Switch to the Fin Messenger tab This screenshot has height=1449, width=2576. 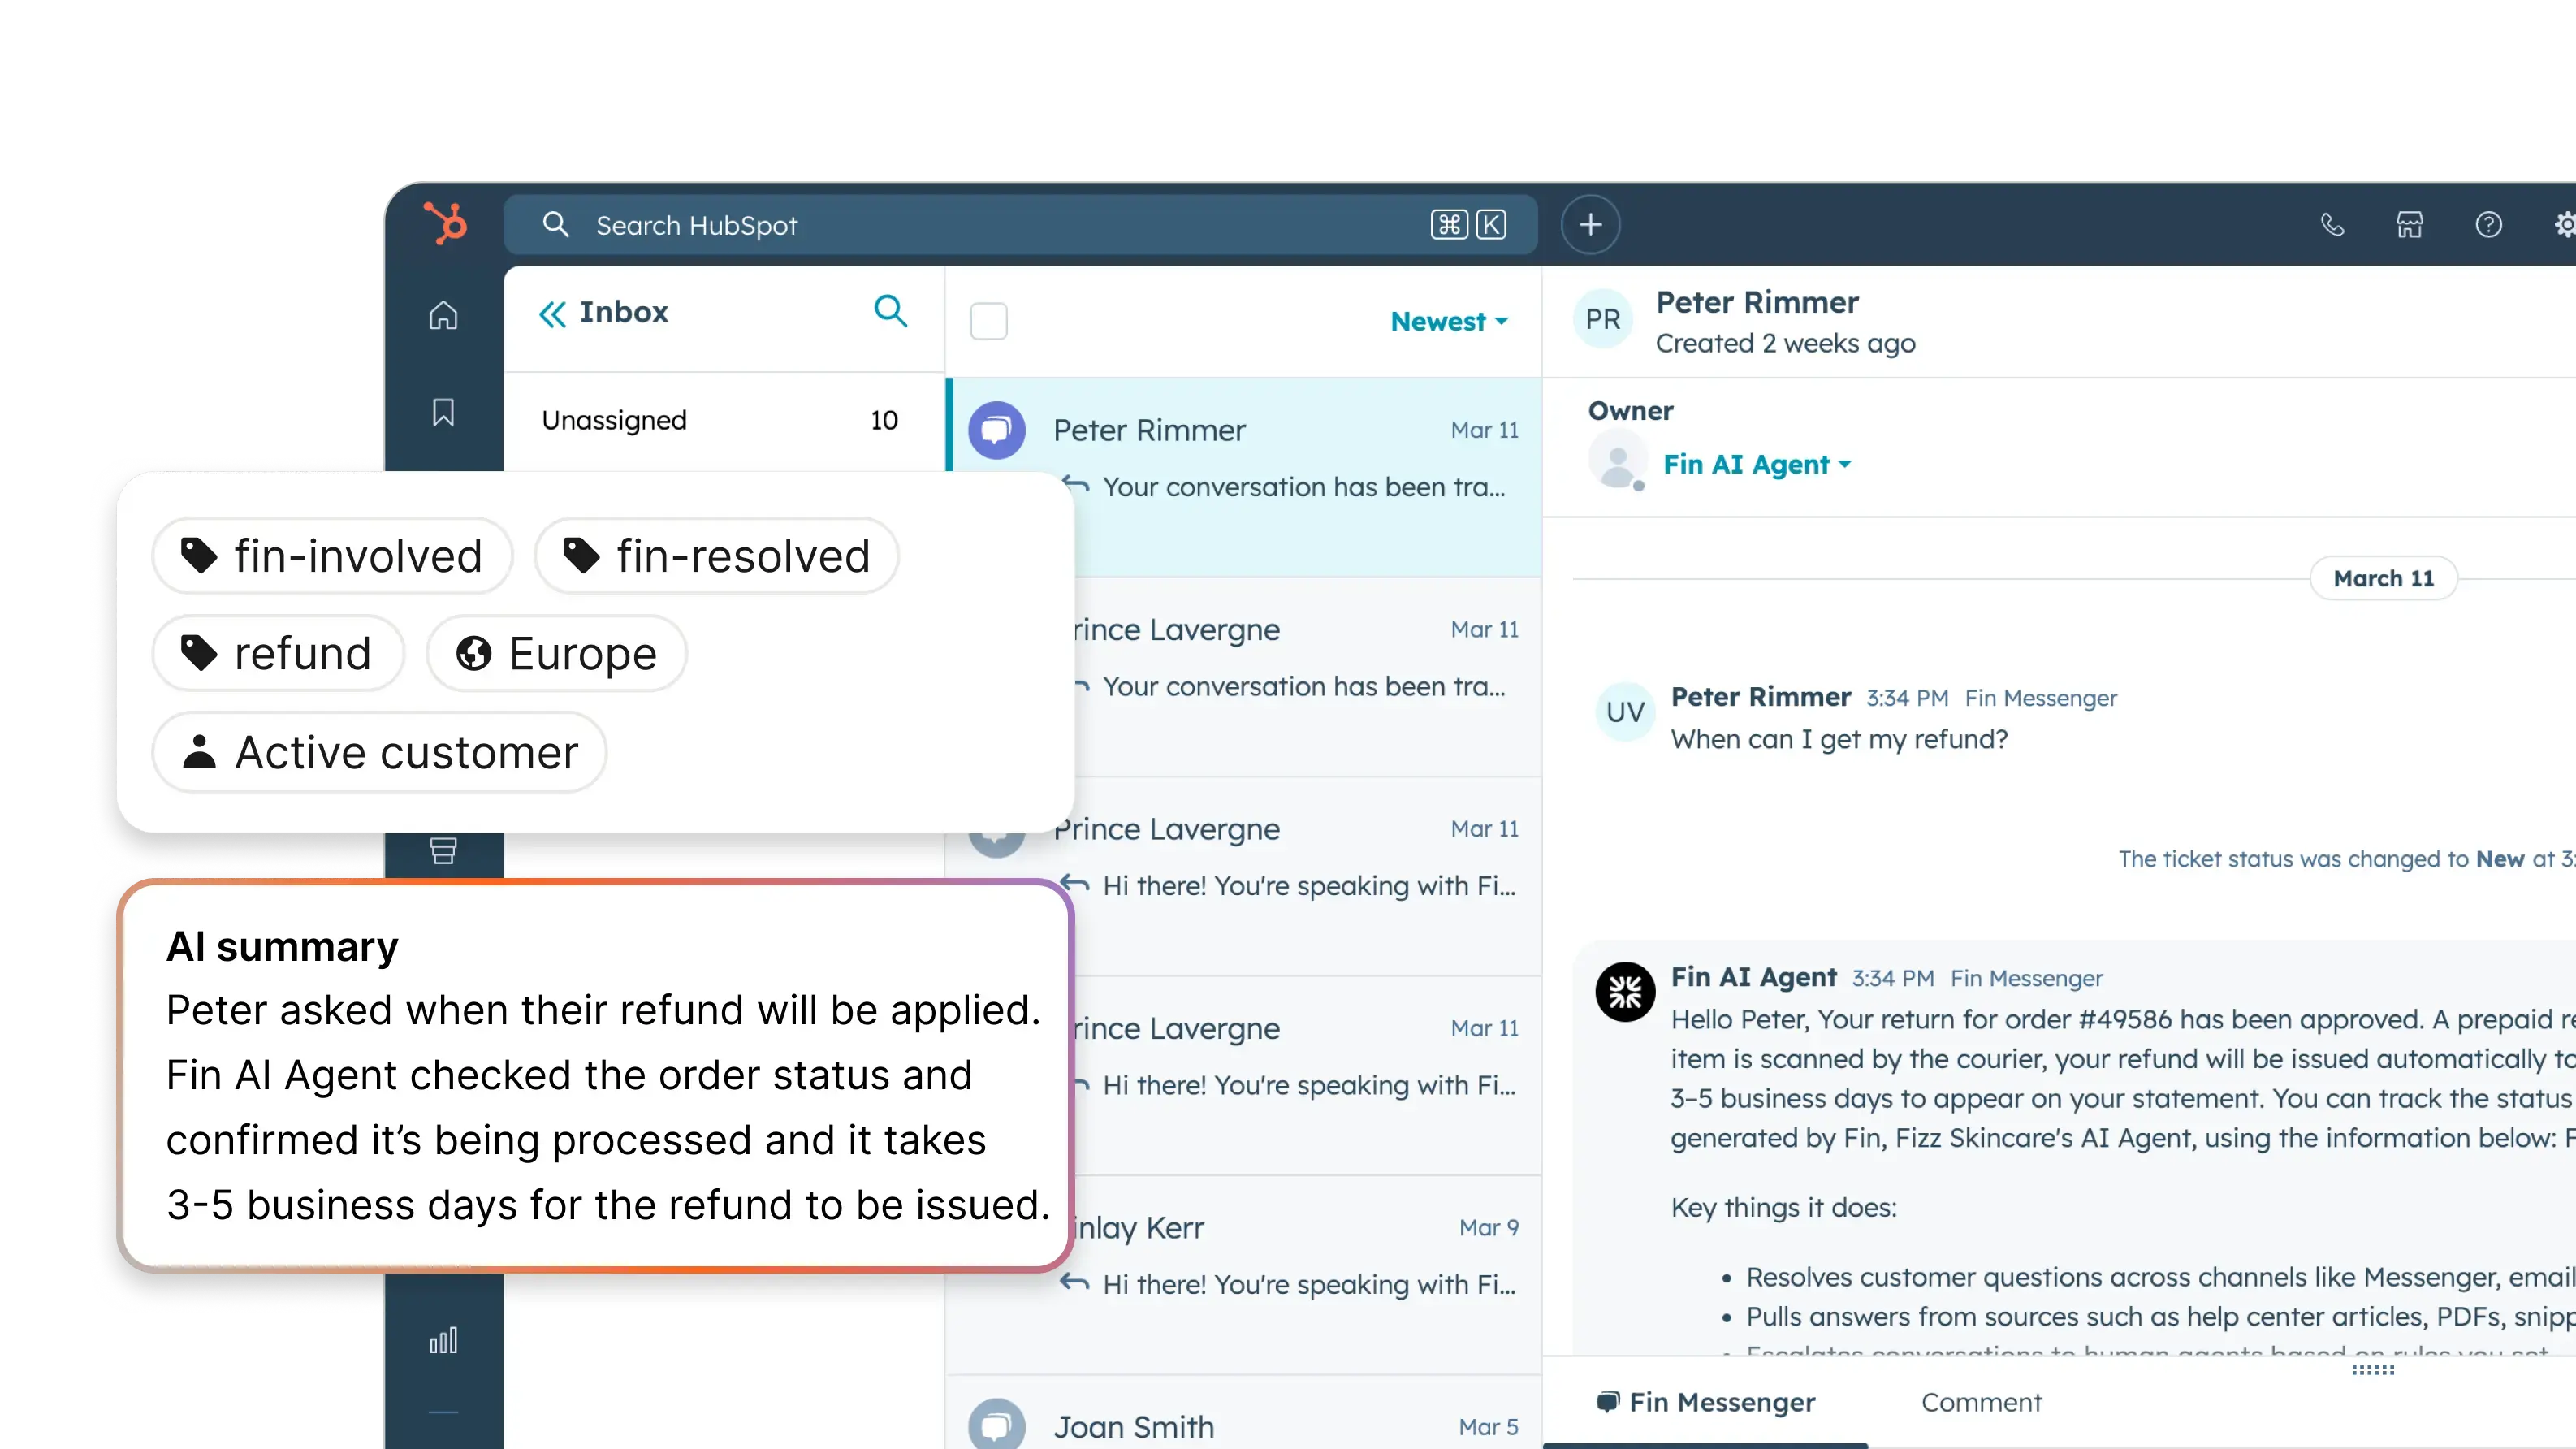tap(1706, 1402)
